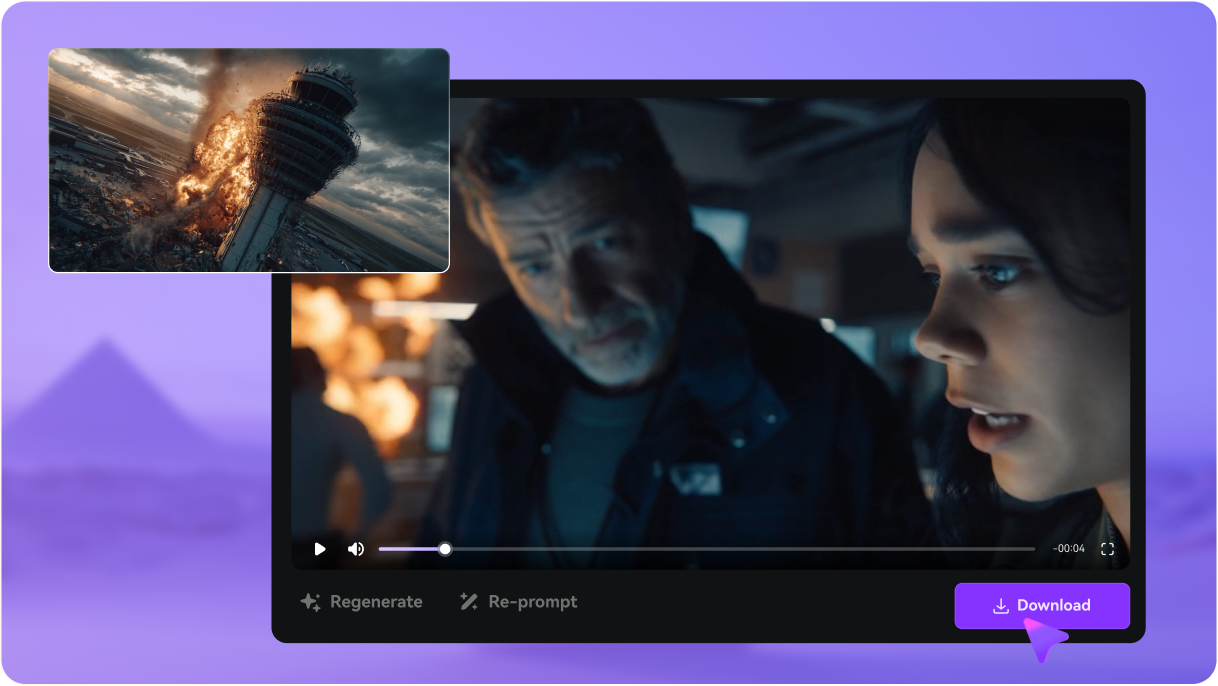Click the played purple portion of the seek bar
Viewport: 1218px width, 686px height.
(410, 549)
